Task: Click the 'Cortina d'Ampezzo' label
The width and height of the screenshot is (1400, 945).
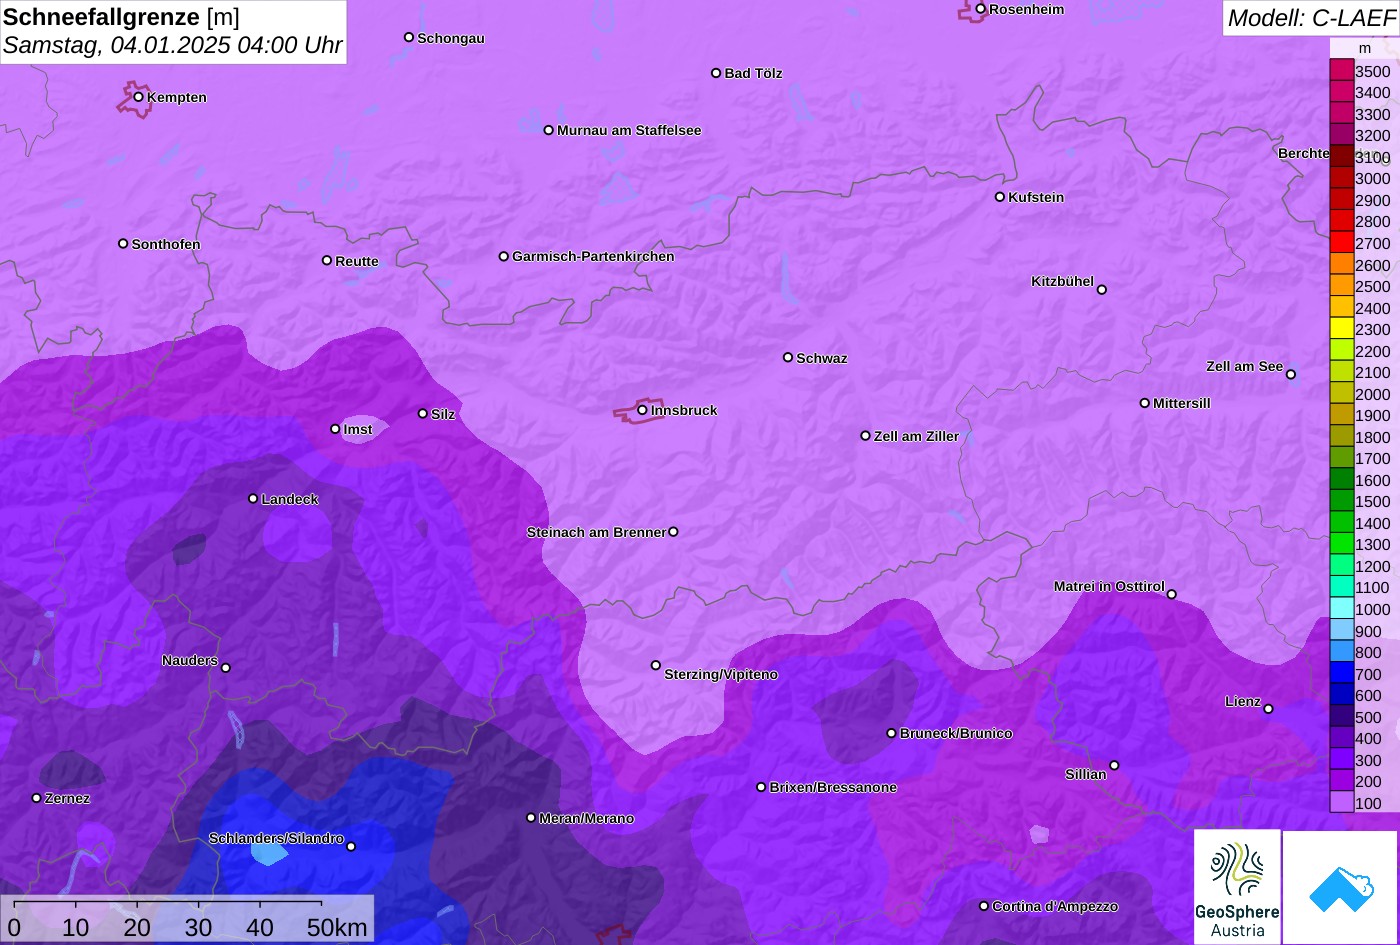Action: pyautogui.click(x=1055, y=906)
